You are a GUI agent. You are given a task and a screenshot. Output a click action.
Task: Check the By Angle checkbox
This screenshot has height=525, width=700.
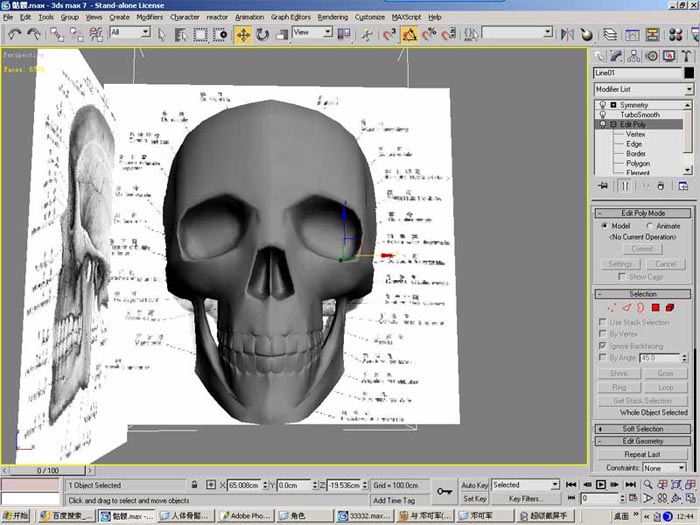click(x=603, y=358)
